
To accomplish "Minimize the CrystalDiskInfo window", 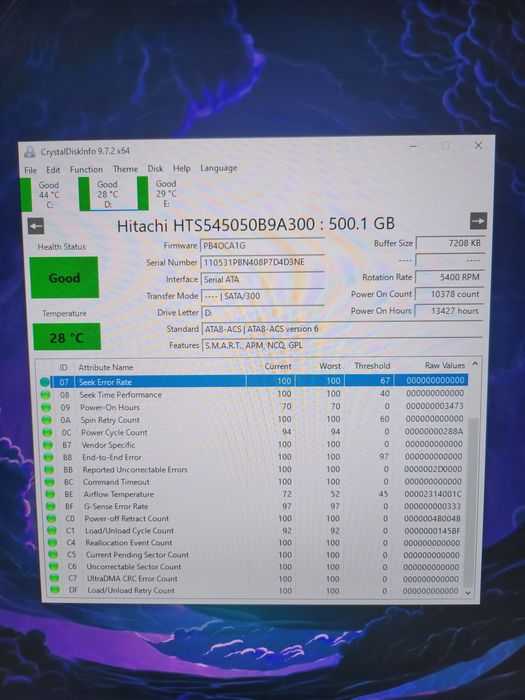I will (413, 146).
